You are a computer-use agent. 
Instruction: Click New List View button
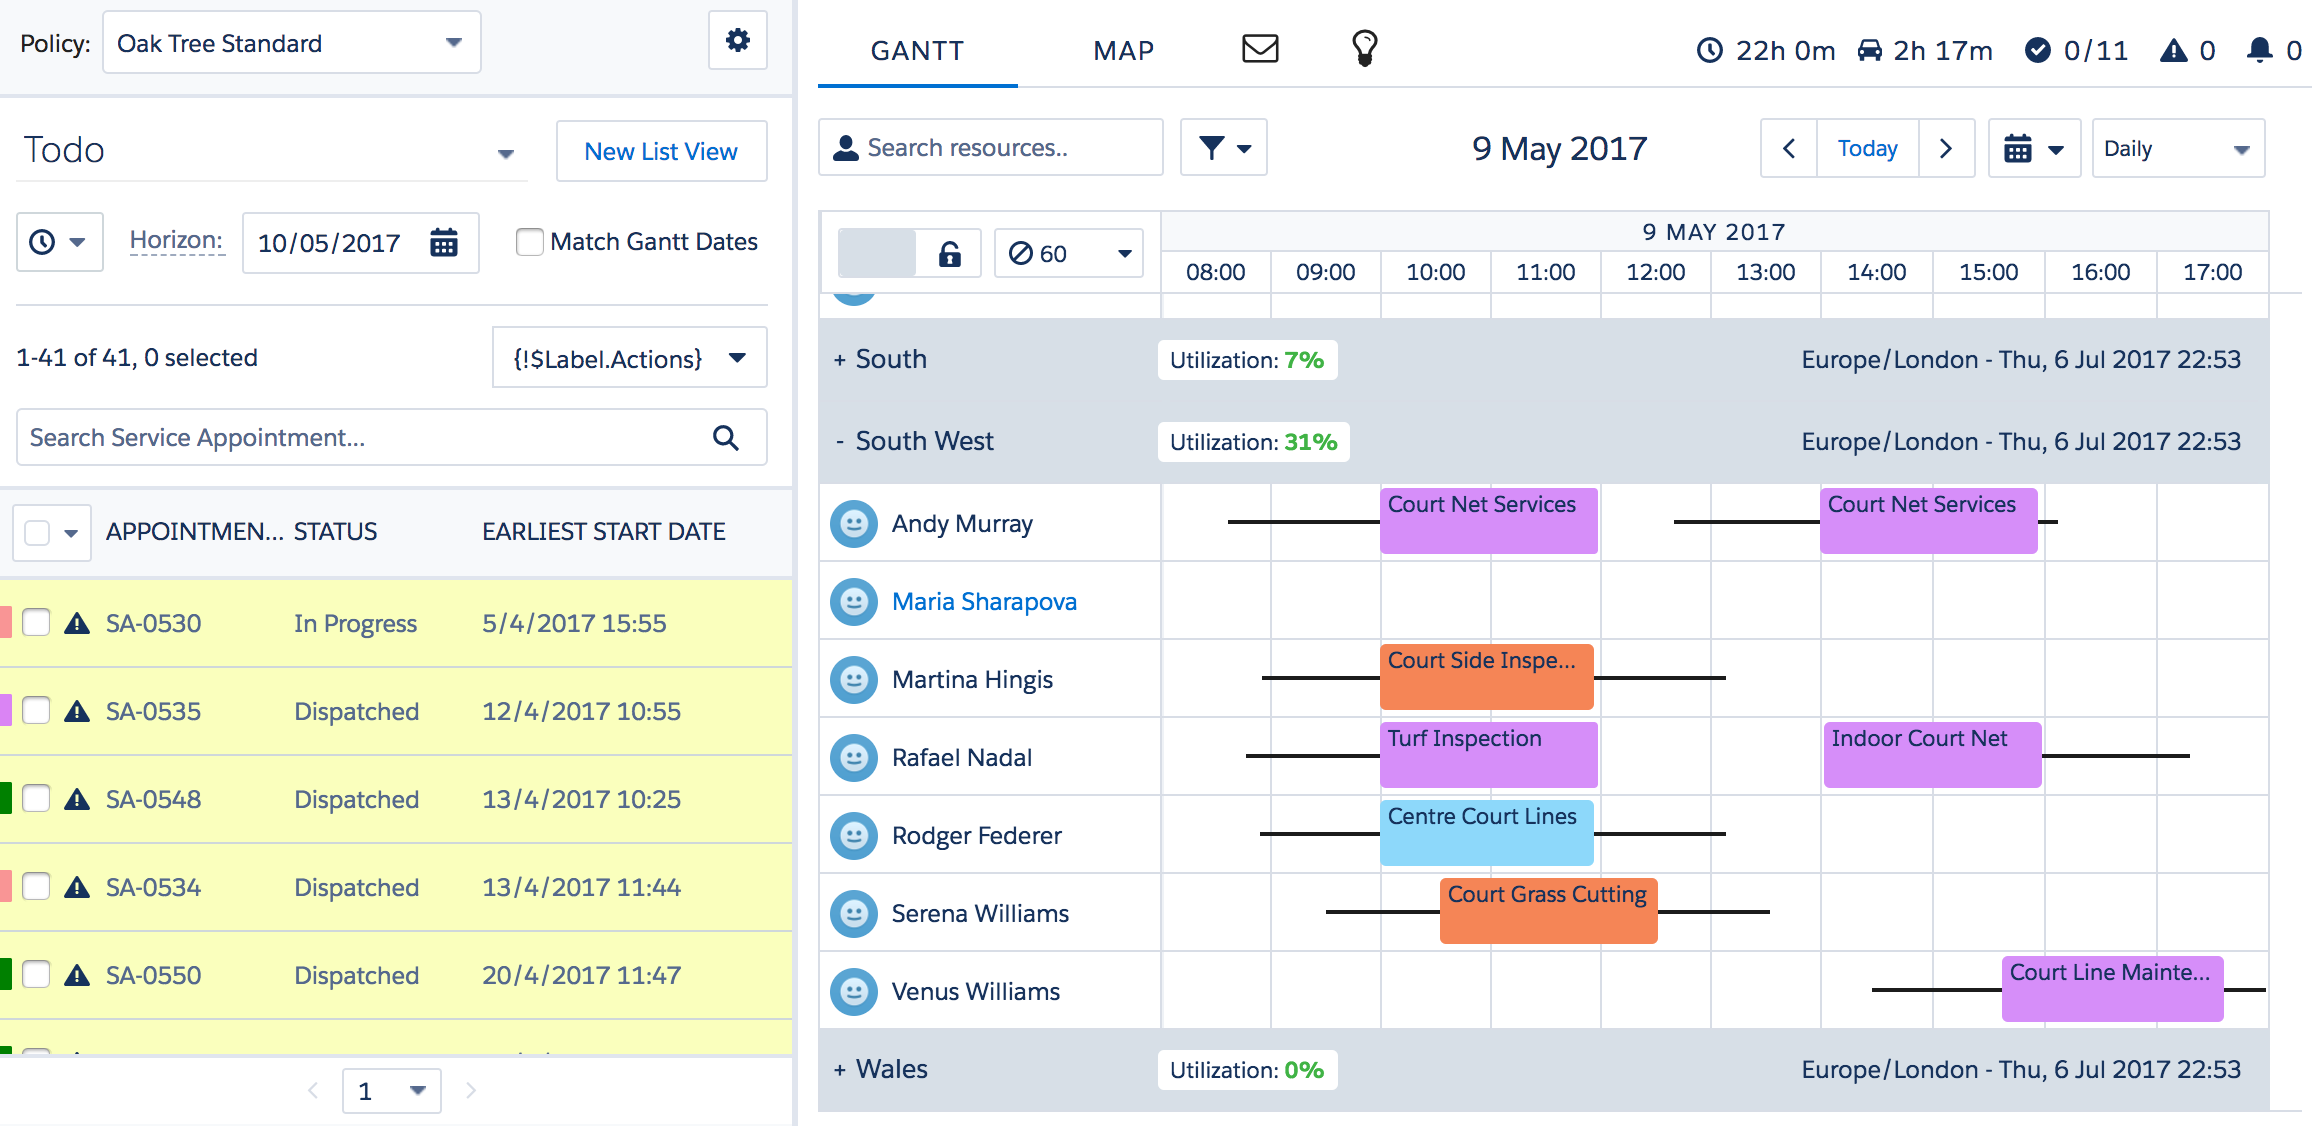[662, 151]
